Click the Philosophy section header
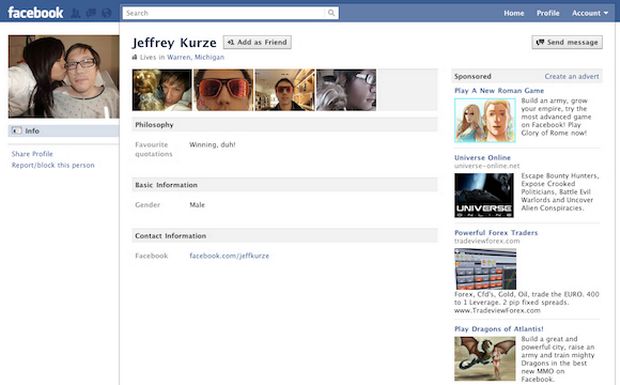 [285, 125]
